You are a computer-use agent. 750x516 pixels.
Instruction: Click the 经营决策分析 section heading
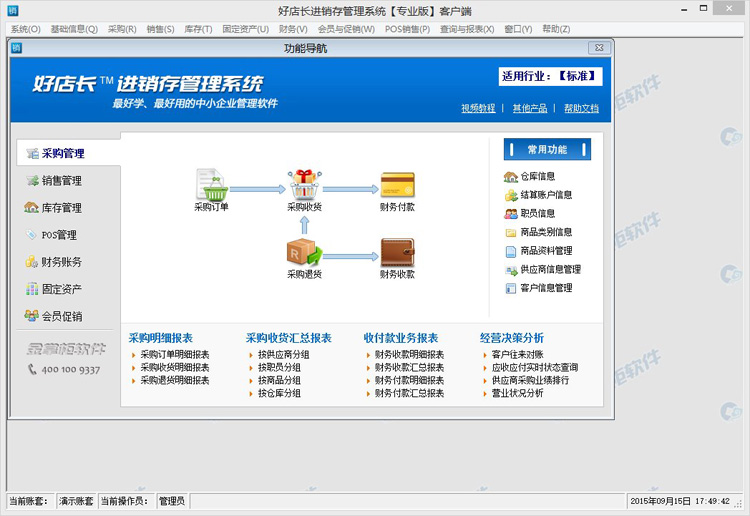click(x=512, y=338)
